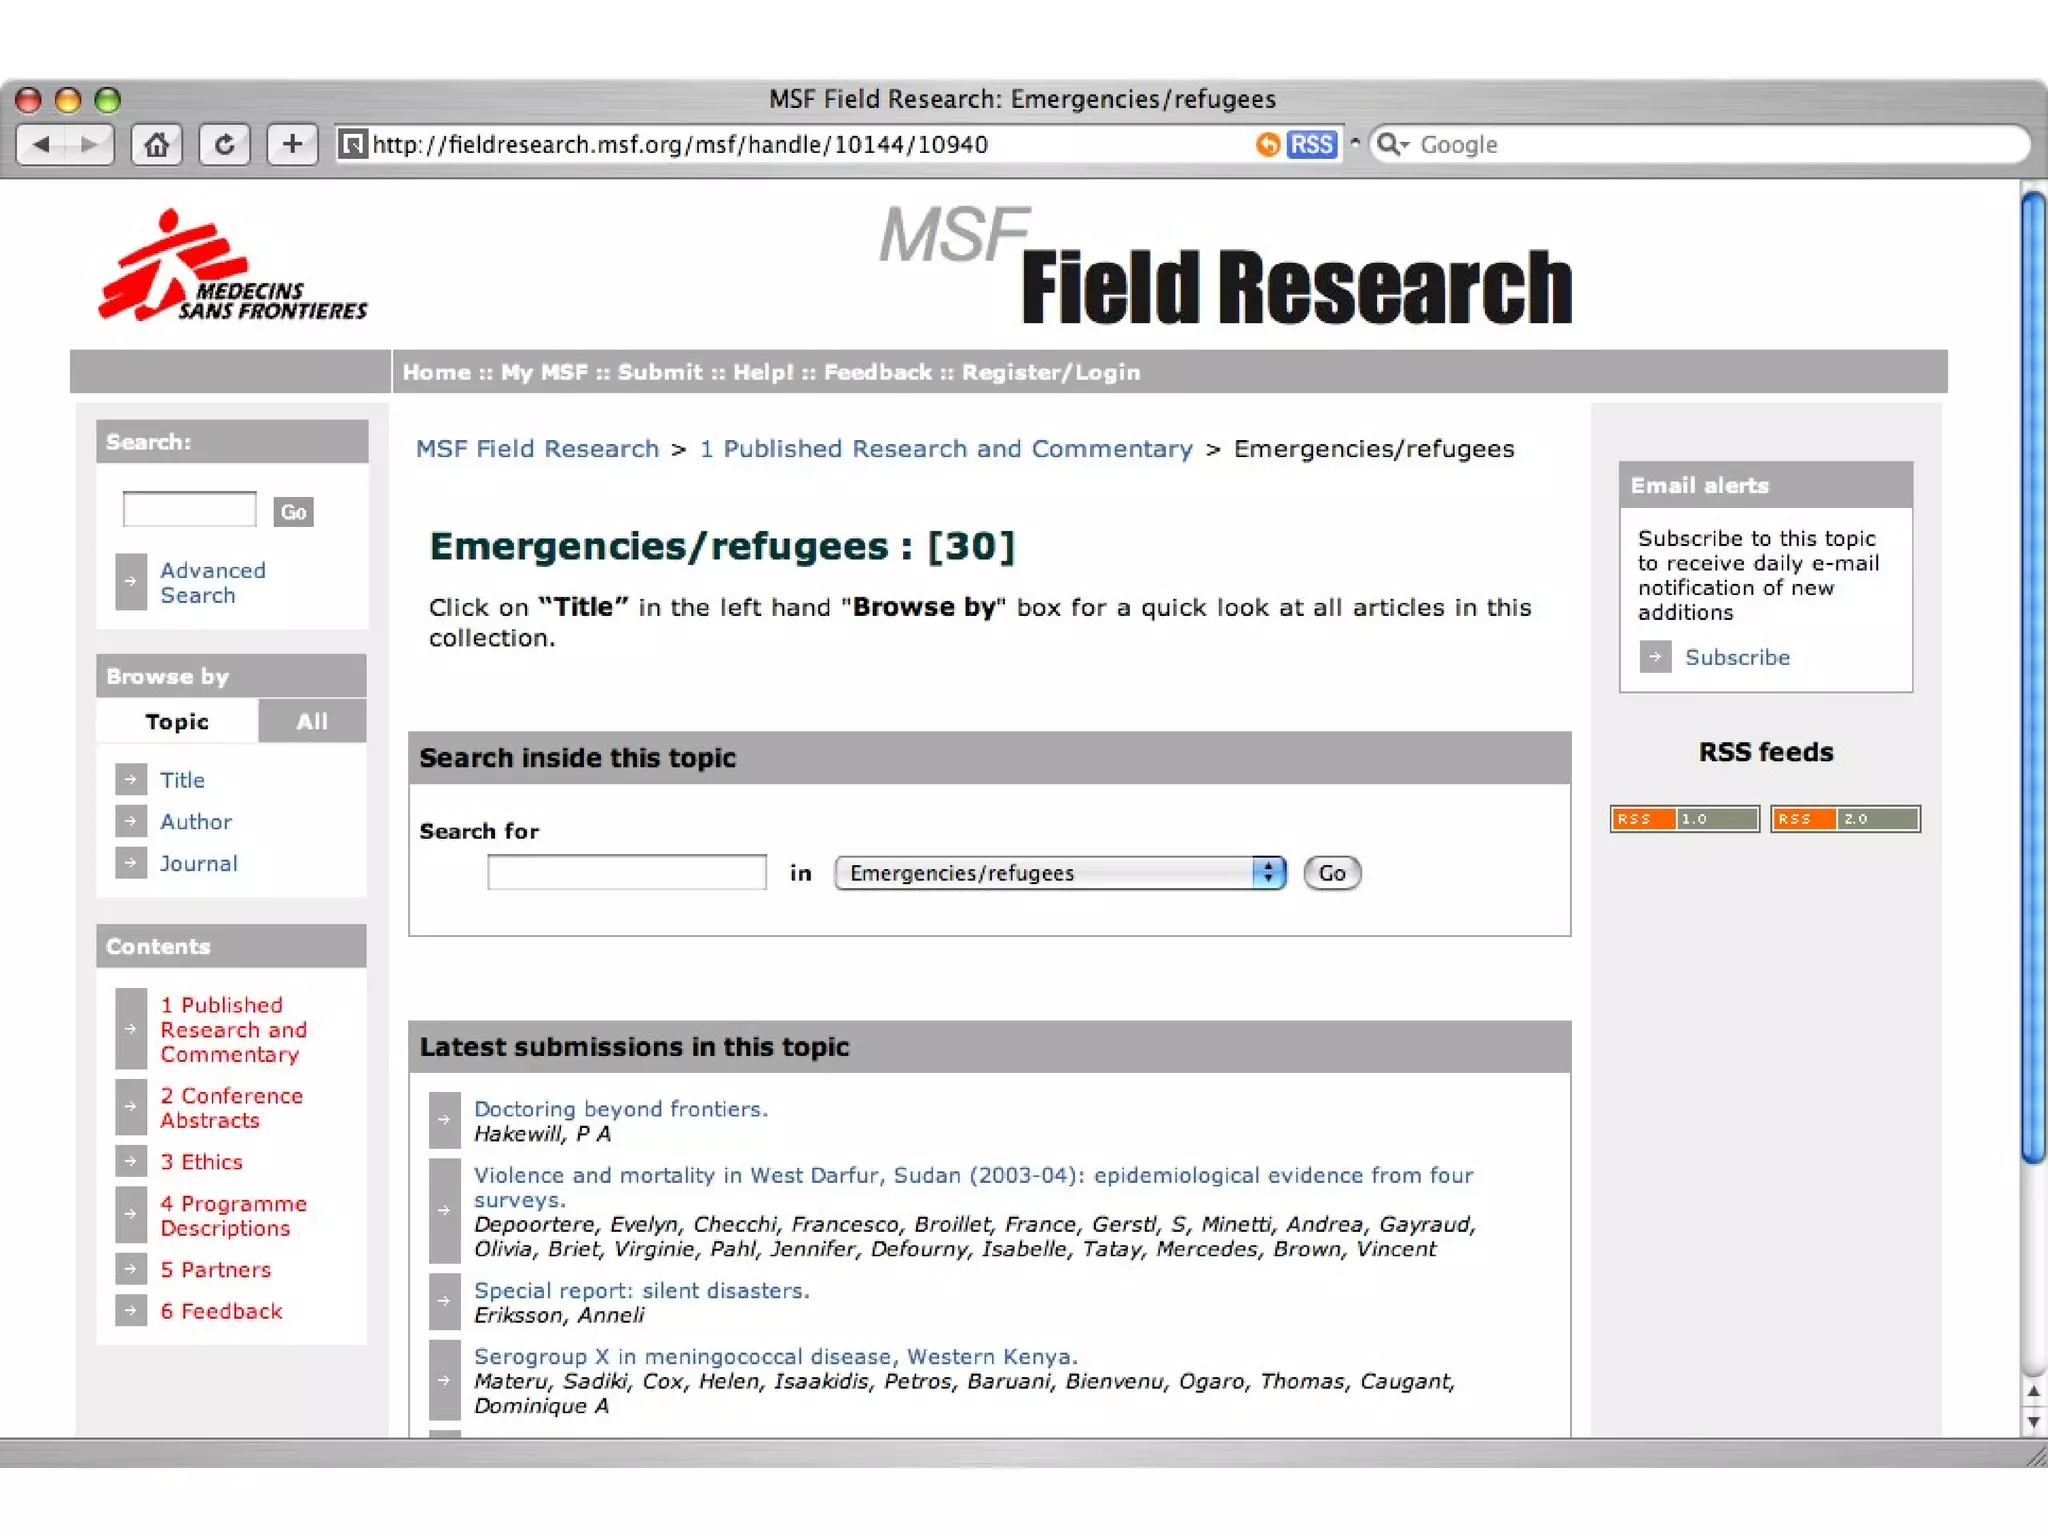Image resolution: width=2048 pixels, height=1536 pixels.
Task: Click the arrow icon beside Subscribe
Action: (x=1655, y=657)
